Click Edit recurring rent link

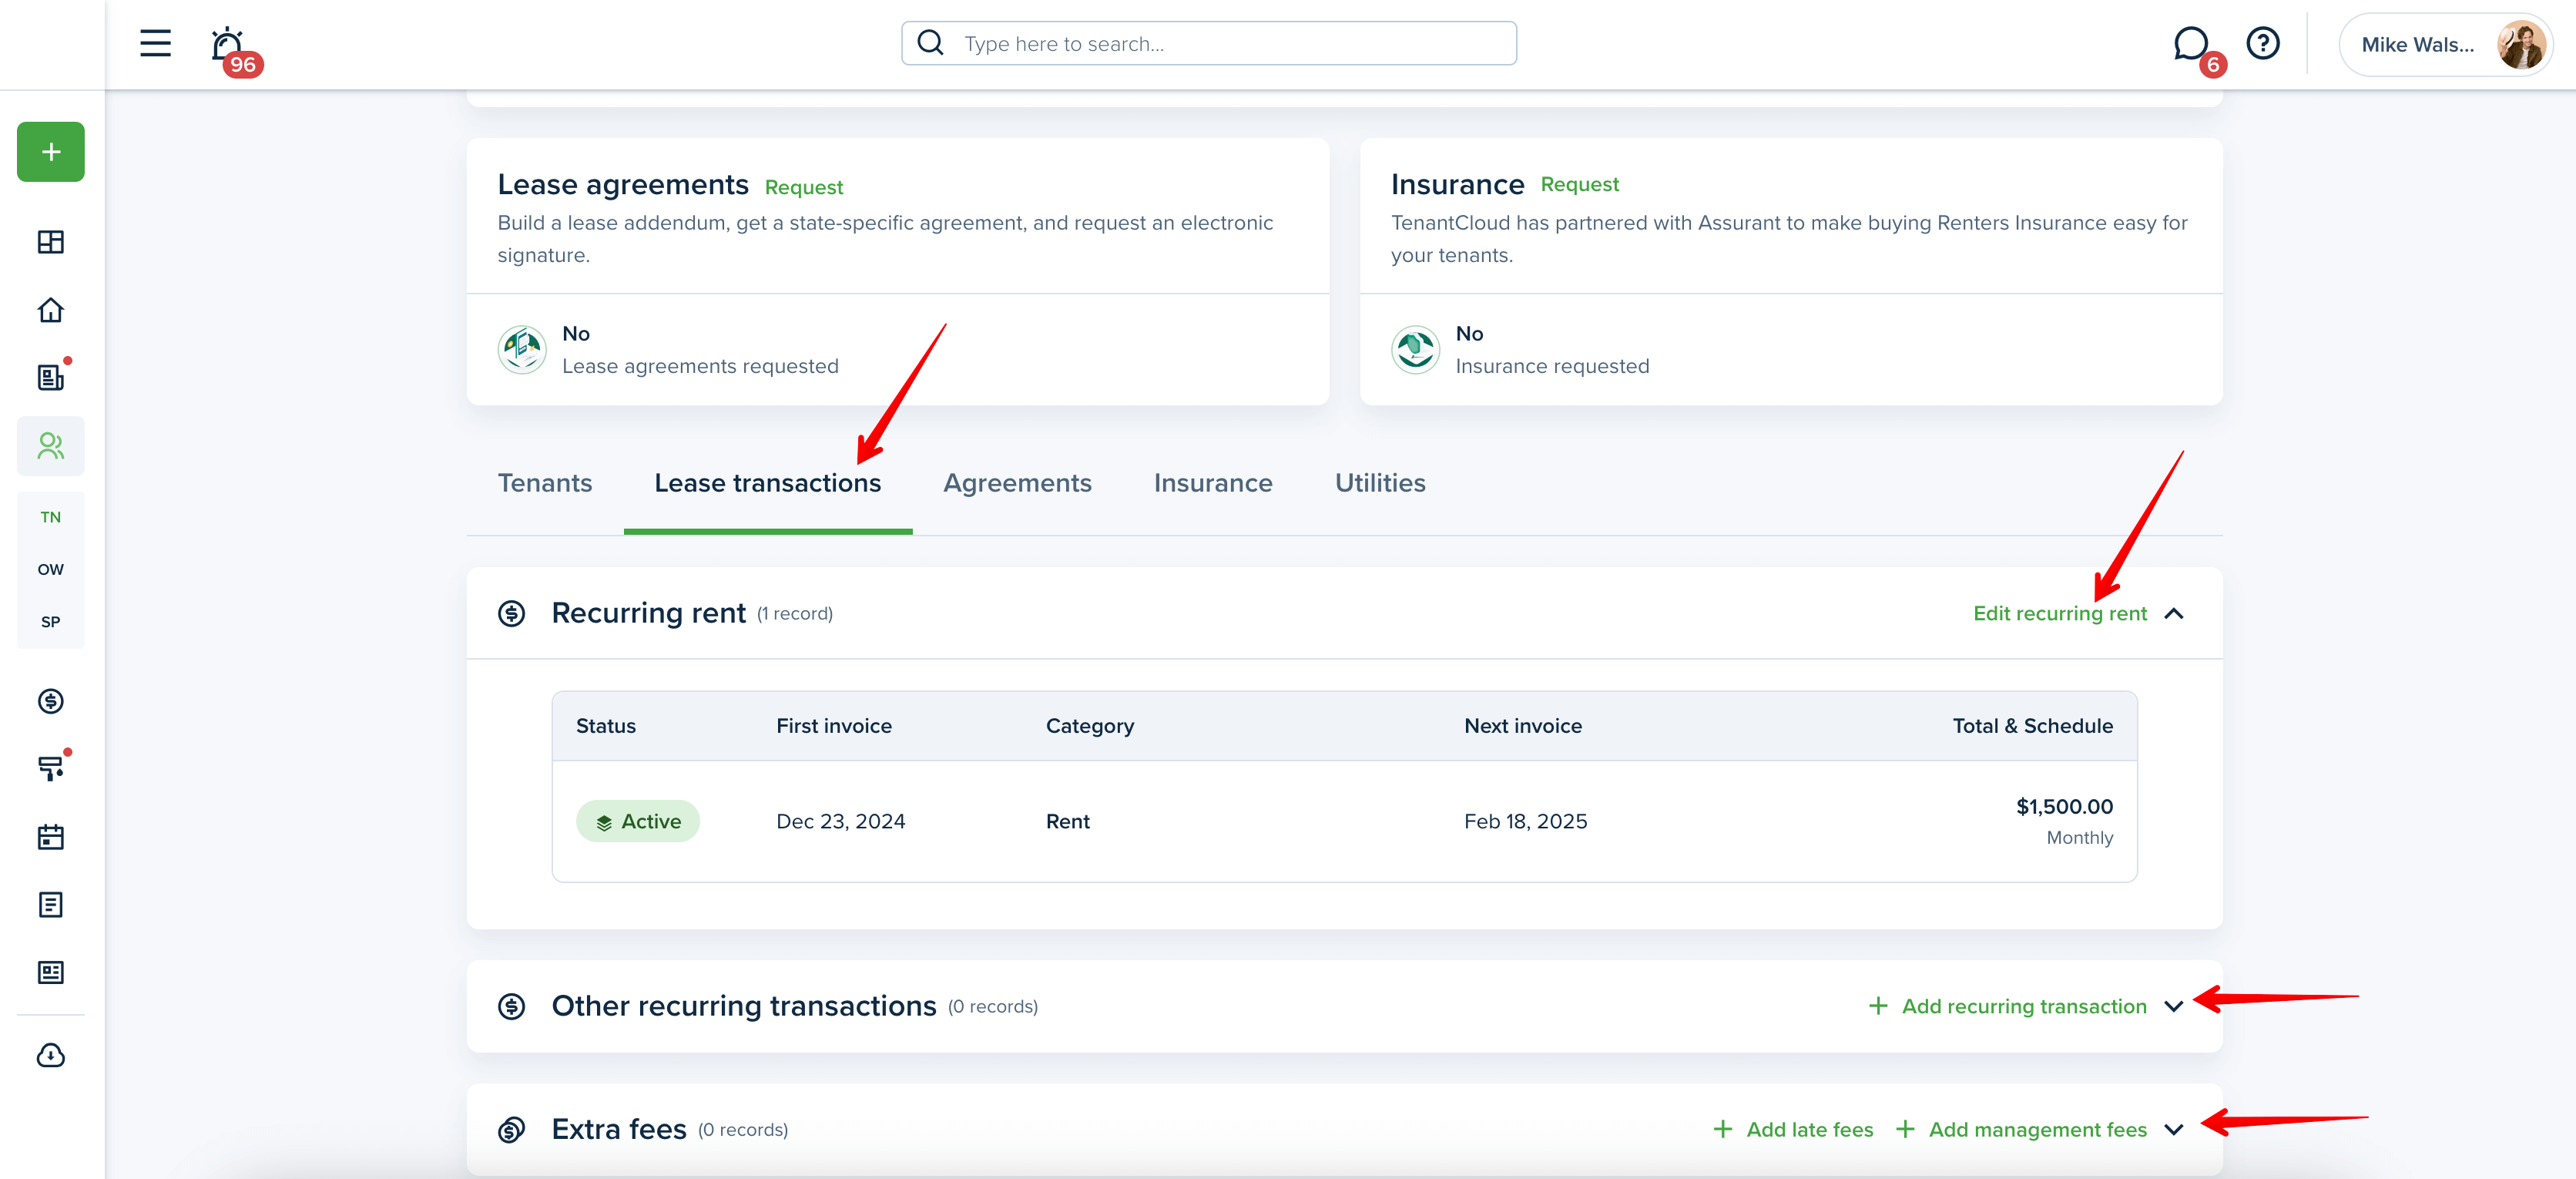[2060, 614]
